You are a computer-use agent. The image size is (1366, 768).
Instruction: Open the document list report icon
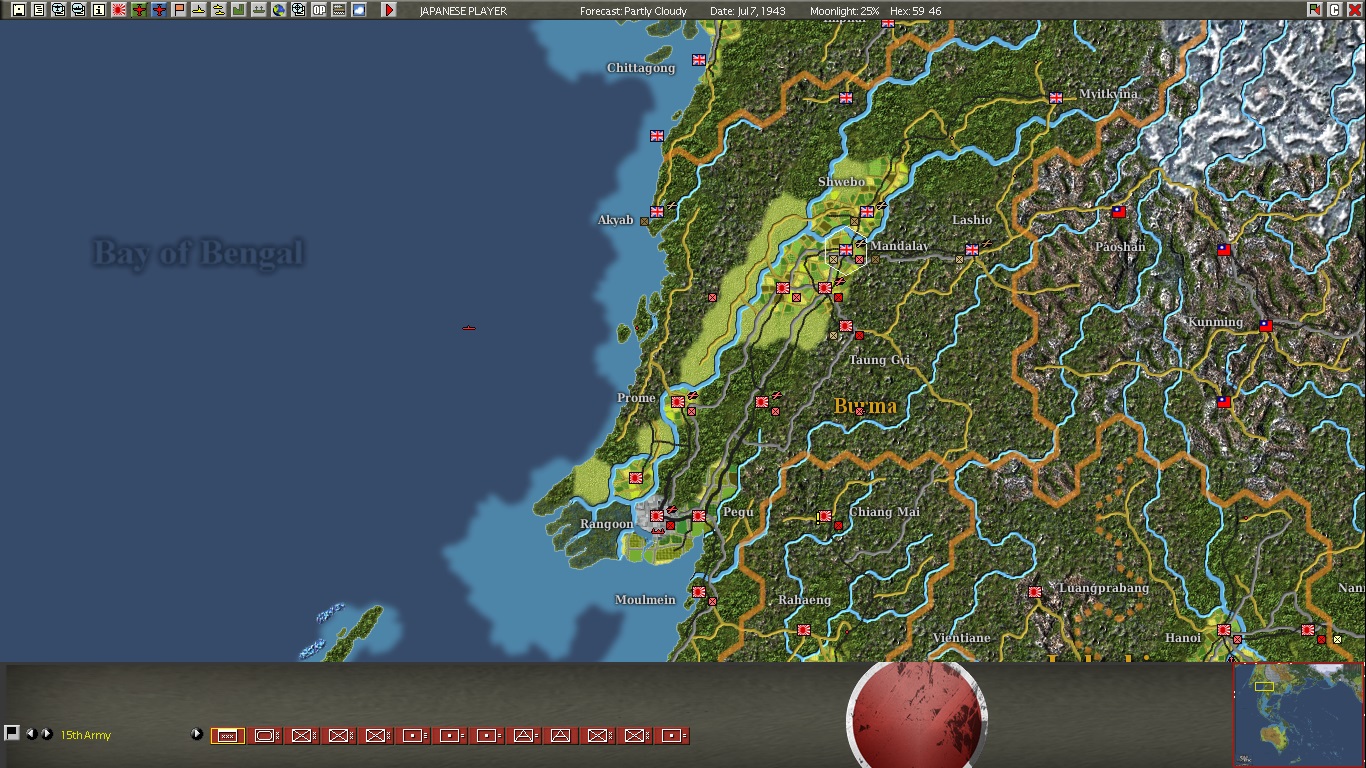point(39,10)
